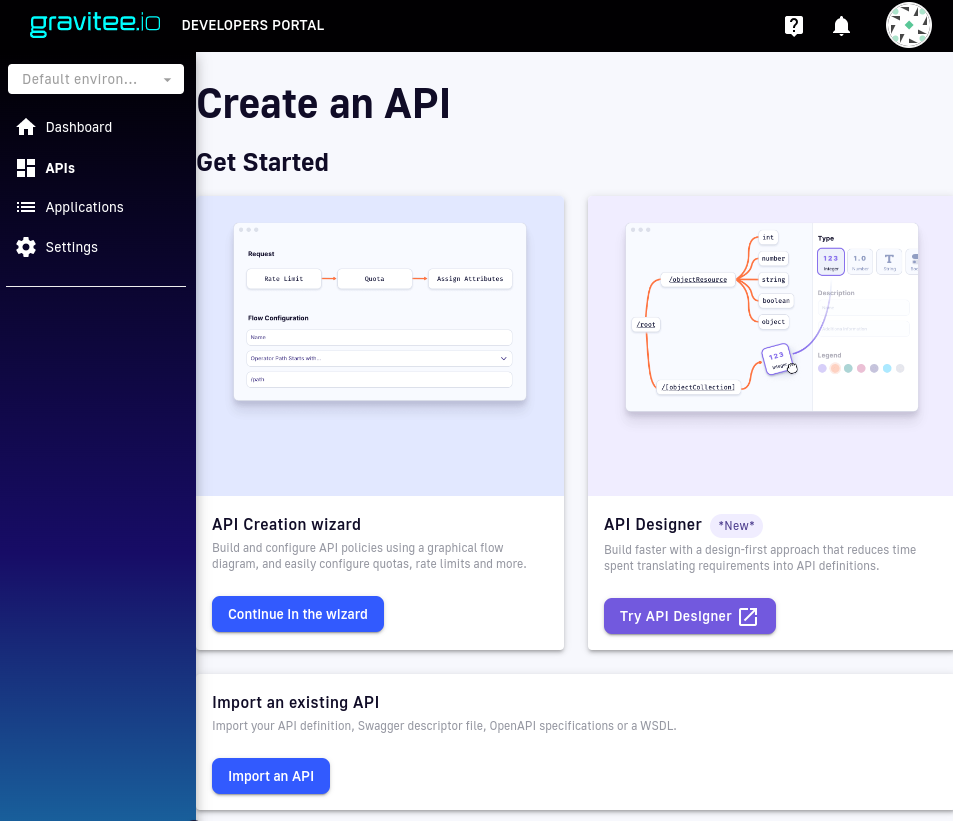Viewport: 953px width, 821px height.
Task: Click the DEVELOPERS PORTAL header text
Action: tap(253, 25)
